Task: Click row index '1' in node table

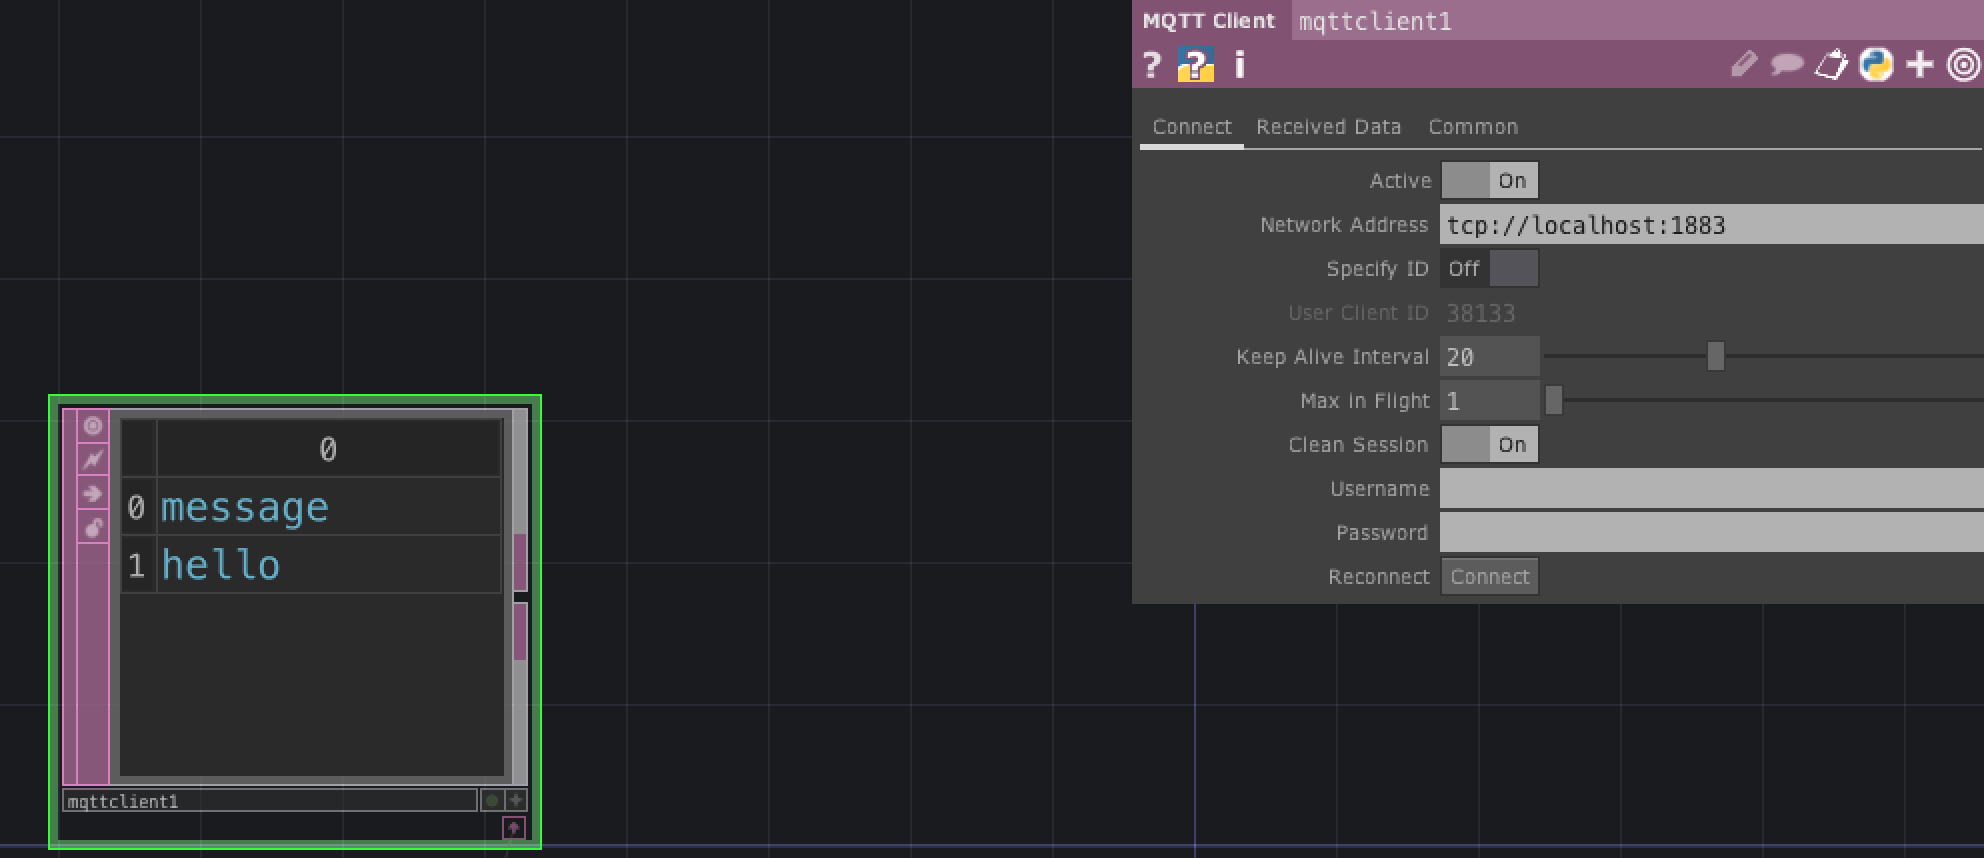Action: tap(137, 565)
